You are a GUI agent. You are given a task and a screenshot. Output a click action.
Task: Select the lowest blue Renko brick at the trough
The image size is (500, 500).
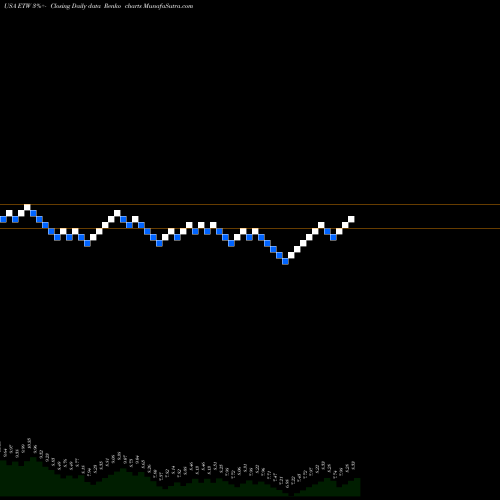285,261
